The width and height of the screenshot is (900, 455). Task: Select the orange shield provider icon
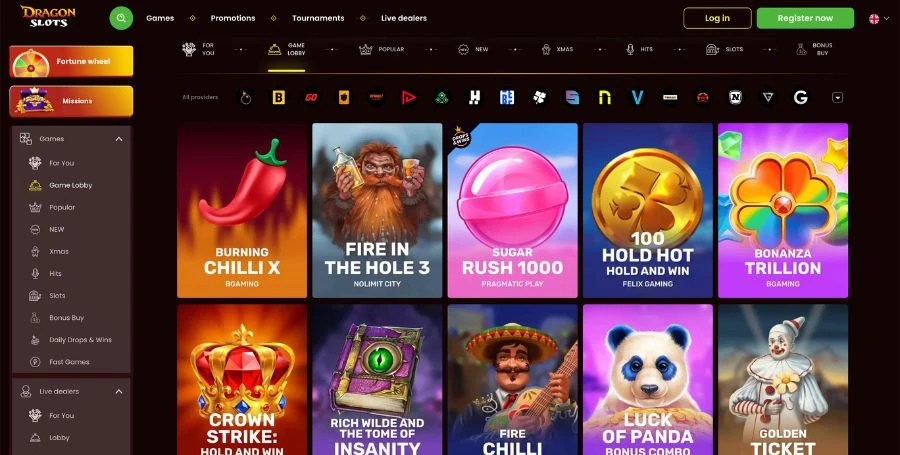pos(344,98)
